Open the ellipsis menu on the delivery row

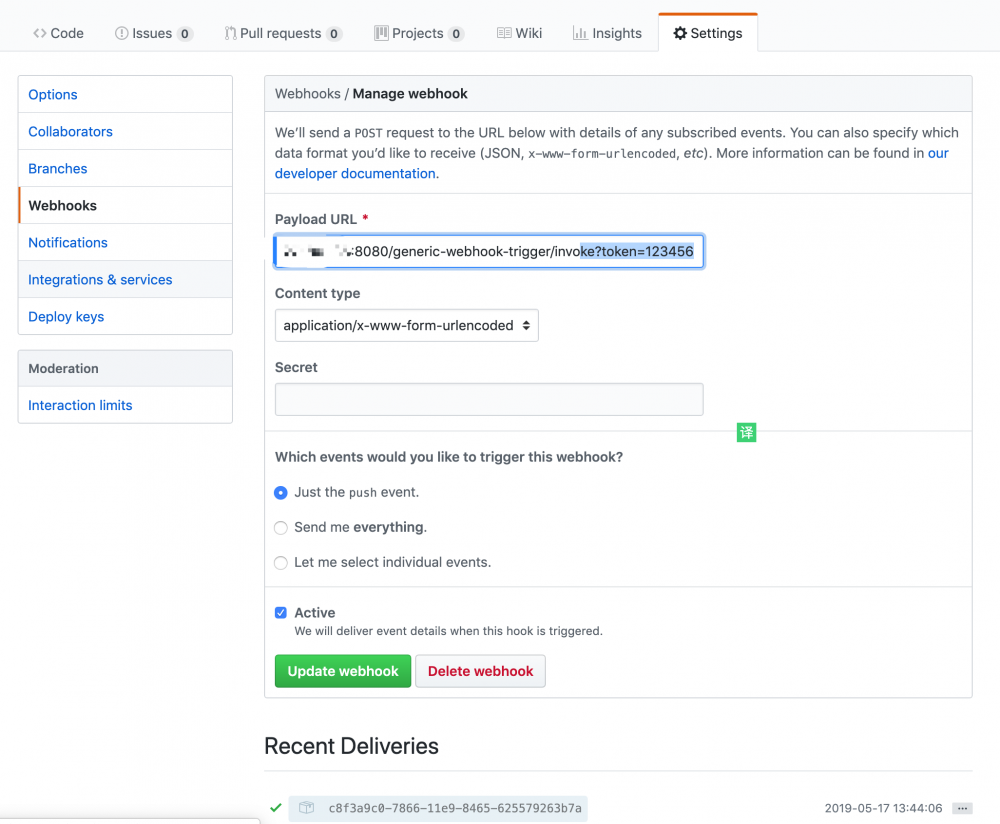(962, 808)
